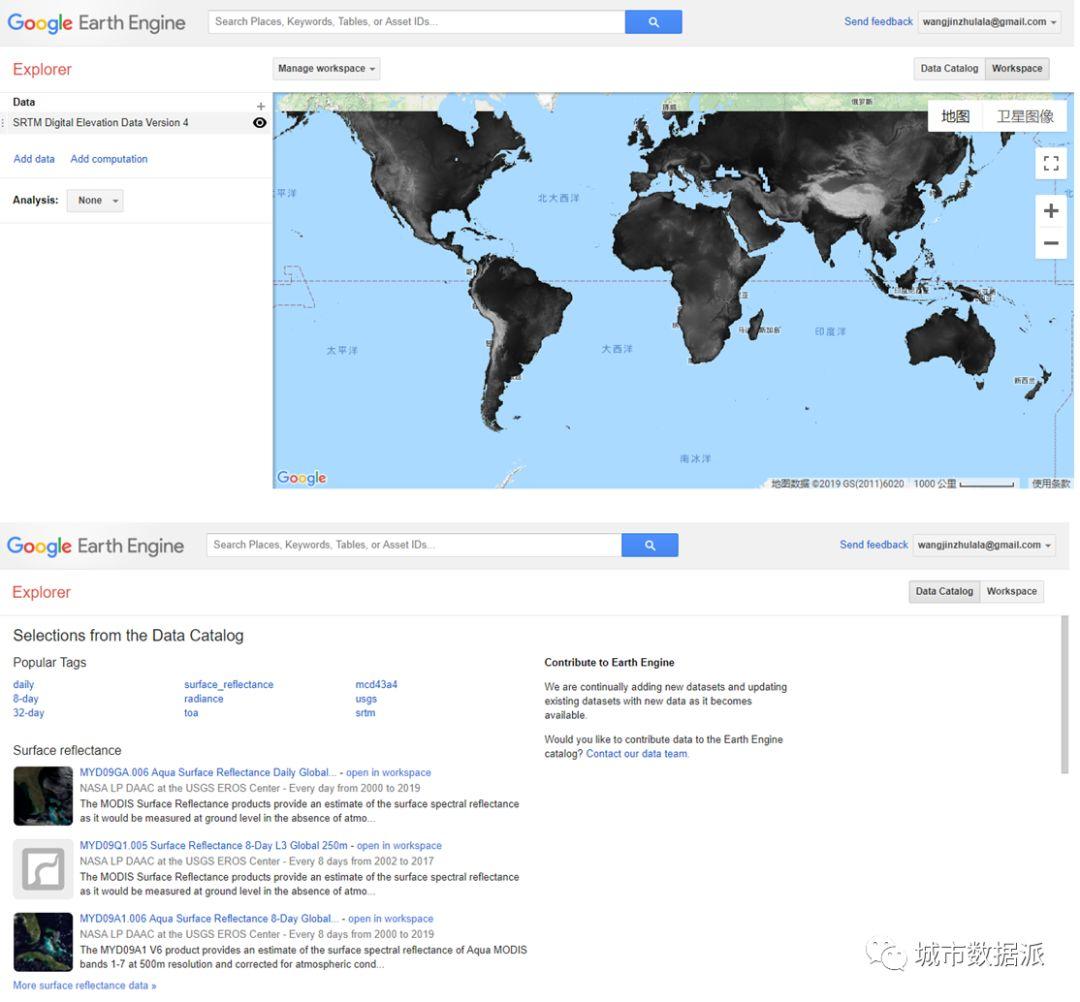Select the daily popular tag
Viewport: 1080px width, 1002px height.
[x=23, y=685]
